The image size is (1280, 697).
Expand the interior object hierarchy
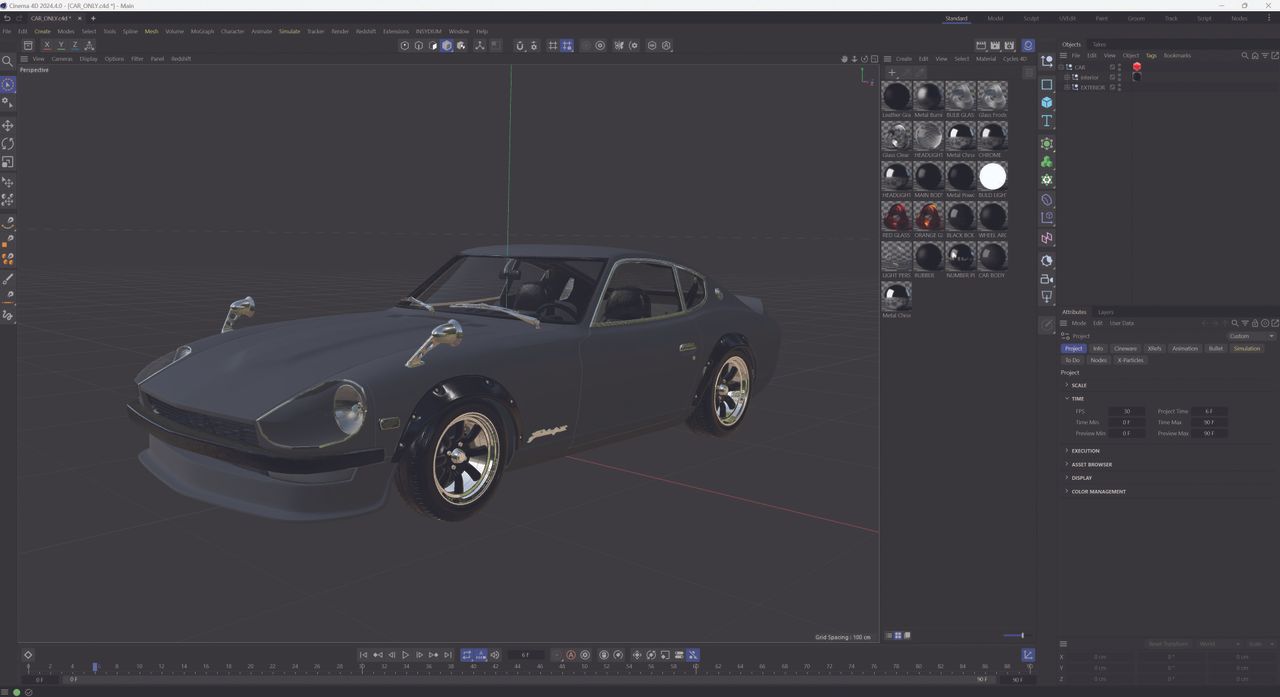point(1068,77)
